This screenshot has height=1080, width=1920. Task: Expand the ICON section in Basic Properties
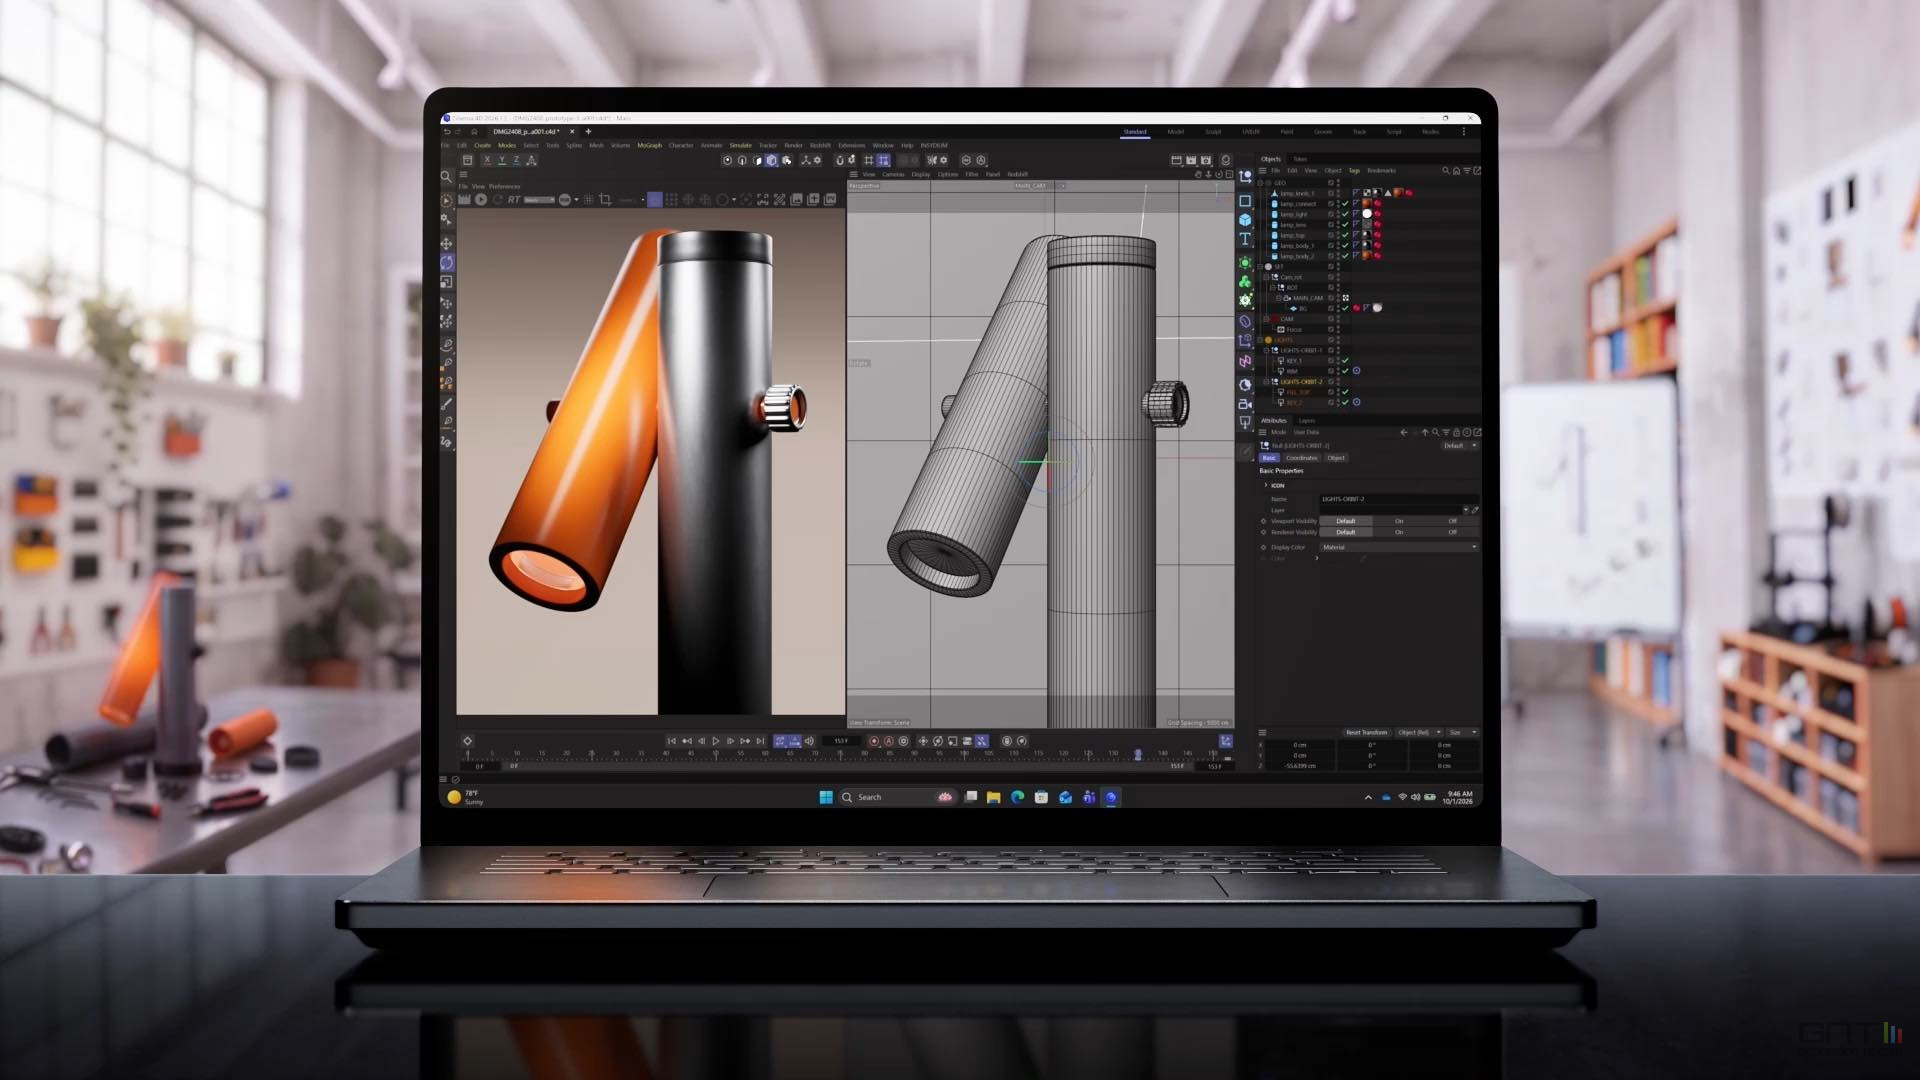[1266, 485]
